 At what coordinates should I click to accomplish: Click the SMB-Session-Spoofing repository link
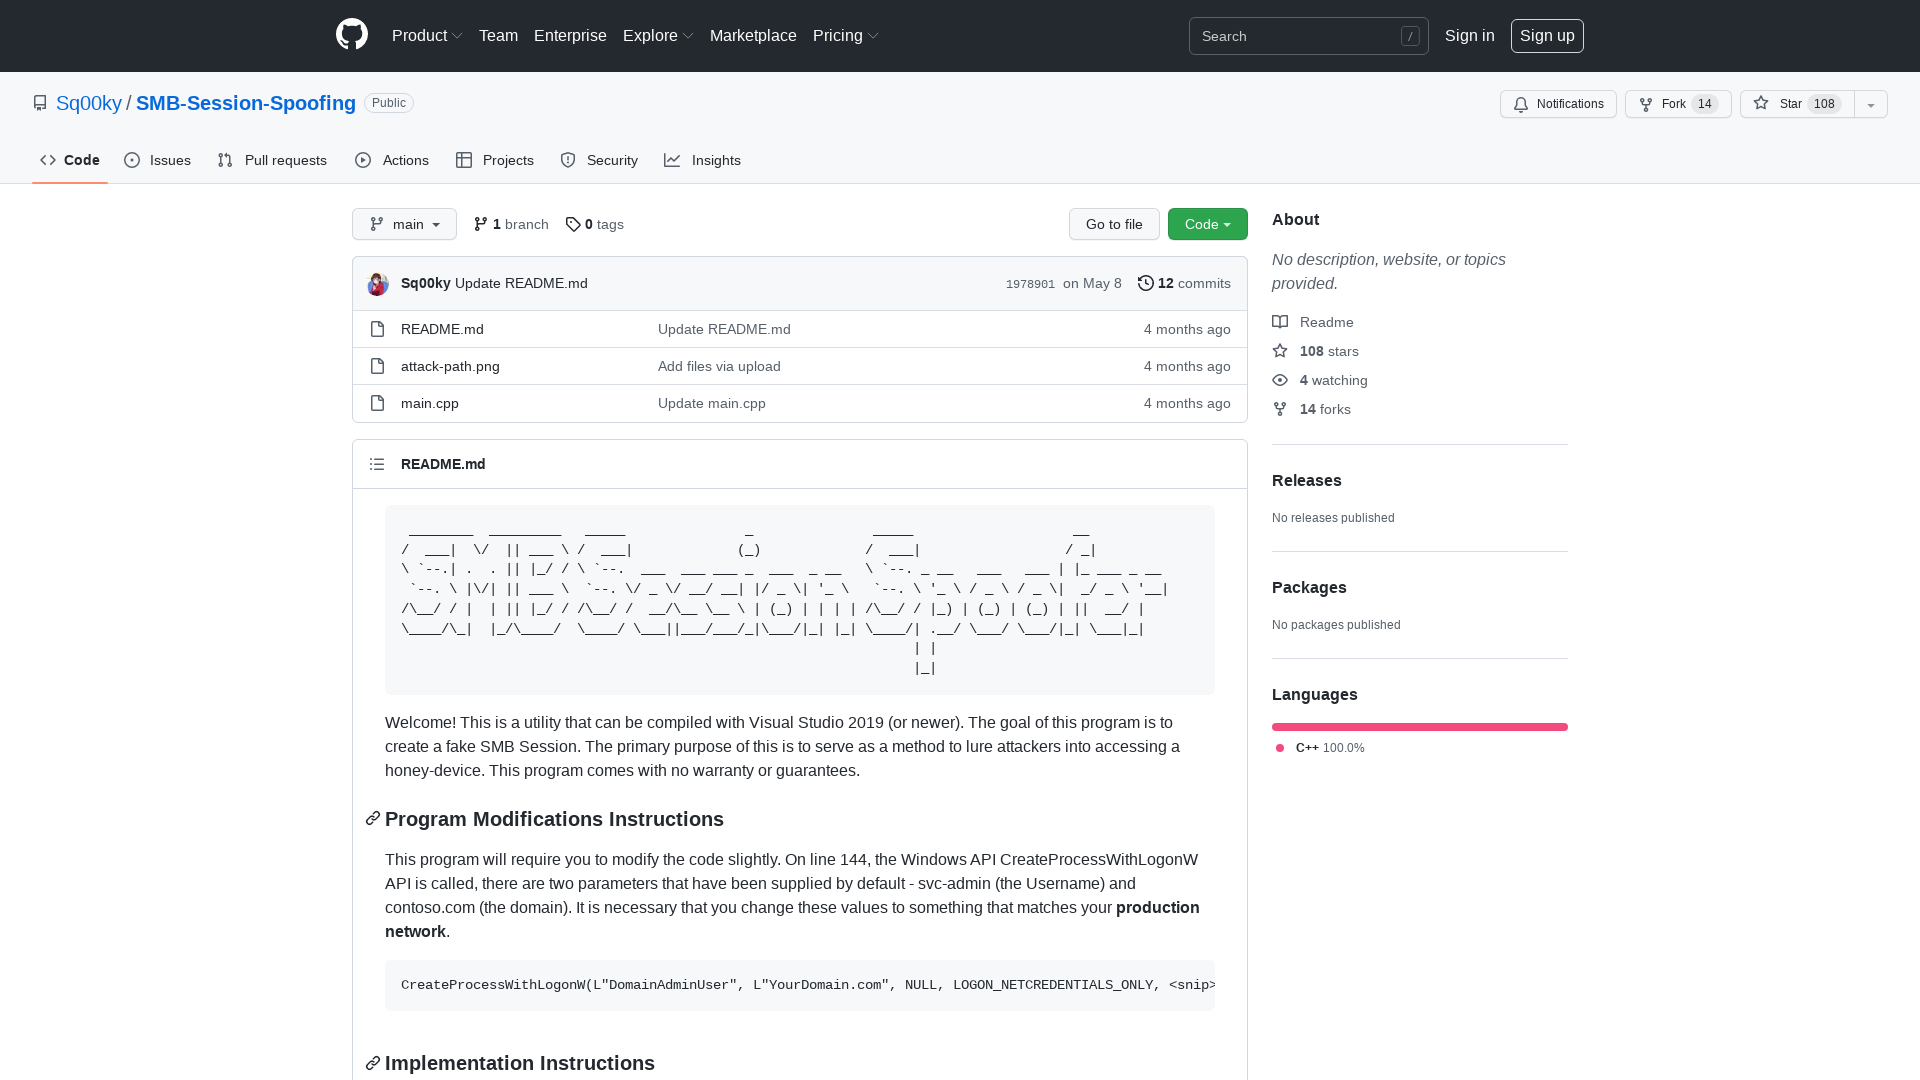pyautogui.click(x=246, y=103)
